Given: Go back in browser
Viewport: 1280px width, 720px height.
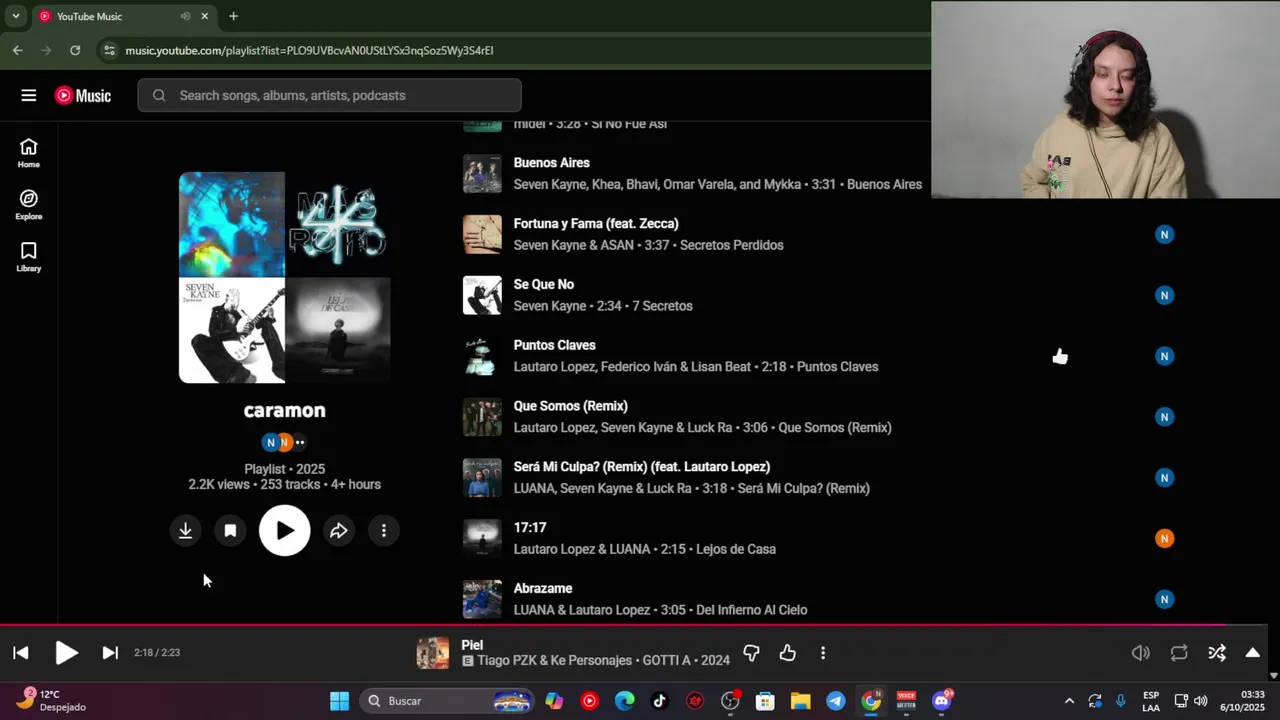Looking at the screenshot, I should [17, 50].
